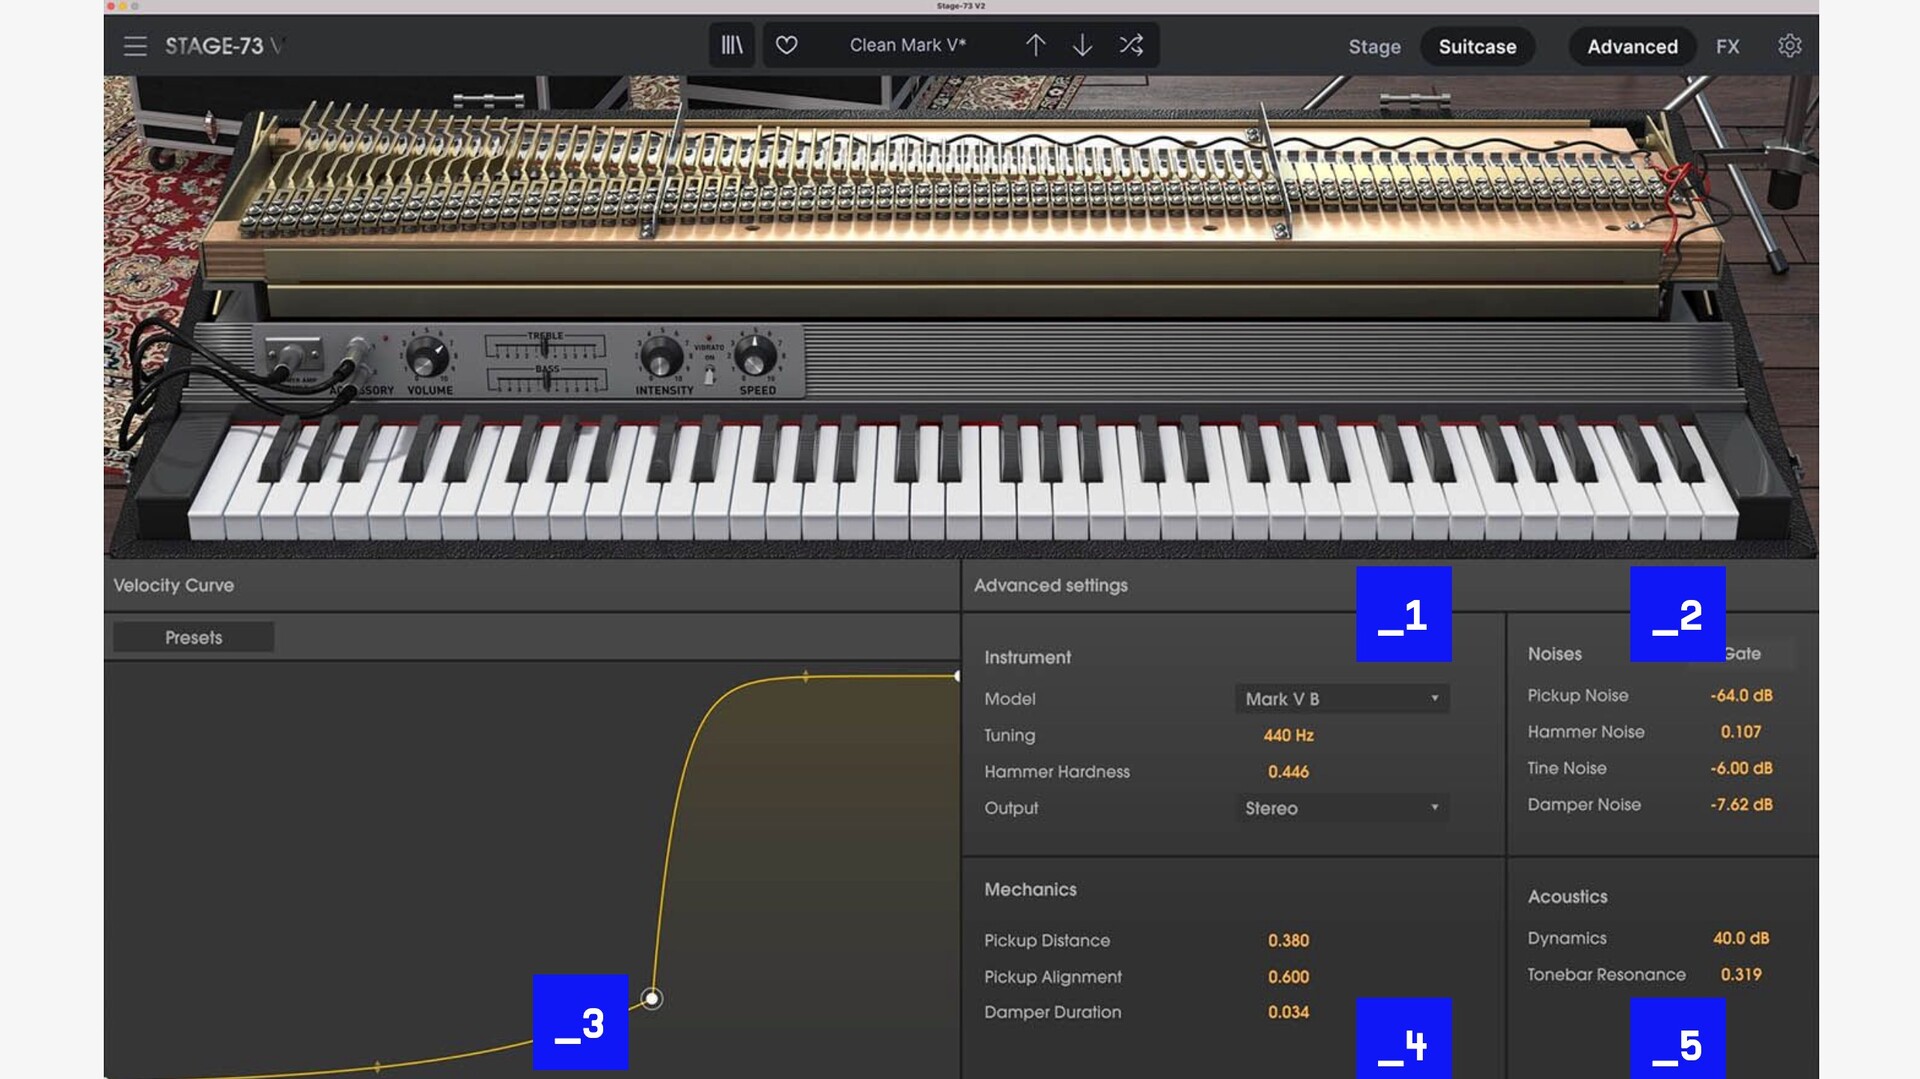Click the Pickup Distance value 0.380

click(x=1288, y=941)
